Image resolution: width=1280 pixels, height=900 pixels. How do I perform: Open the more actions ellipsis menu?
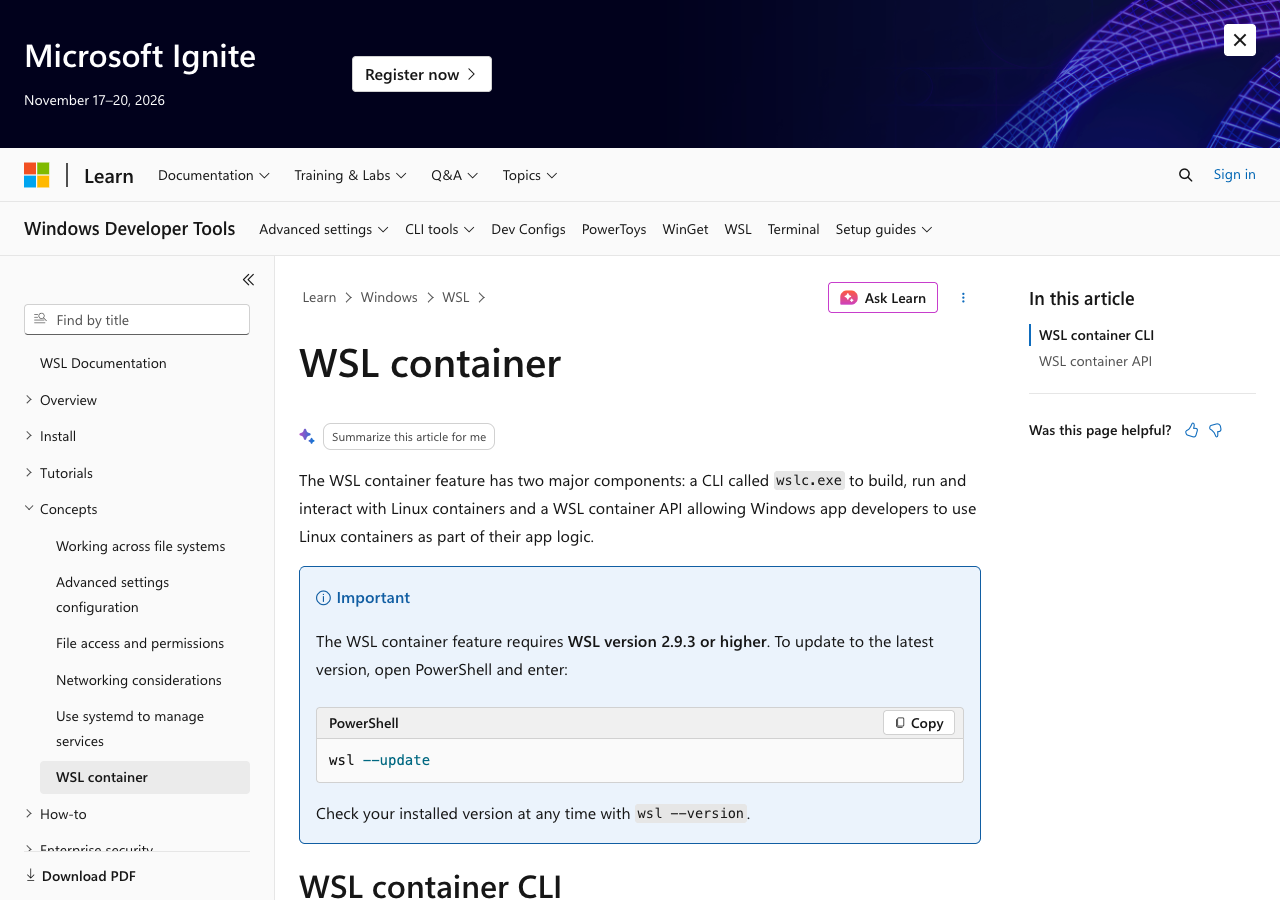point(964,298)
